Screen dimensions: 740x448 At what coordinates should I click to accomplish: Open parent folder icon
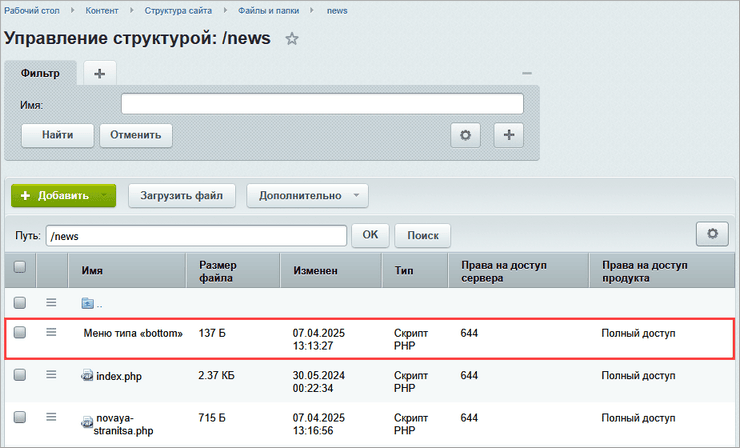tap(87, 303)
